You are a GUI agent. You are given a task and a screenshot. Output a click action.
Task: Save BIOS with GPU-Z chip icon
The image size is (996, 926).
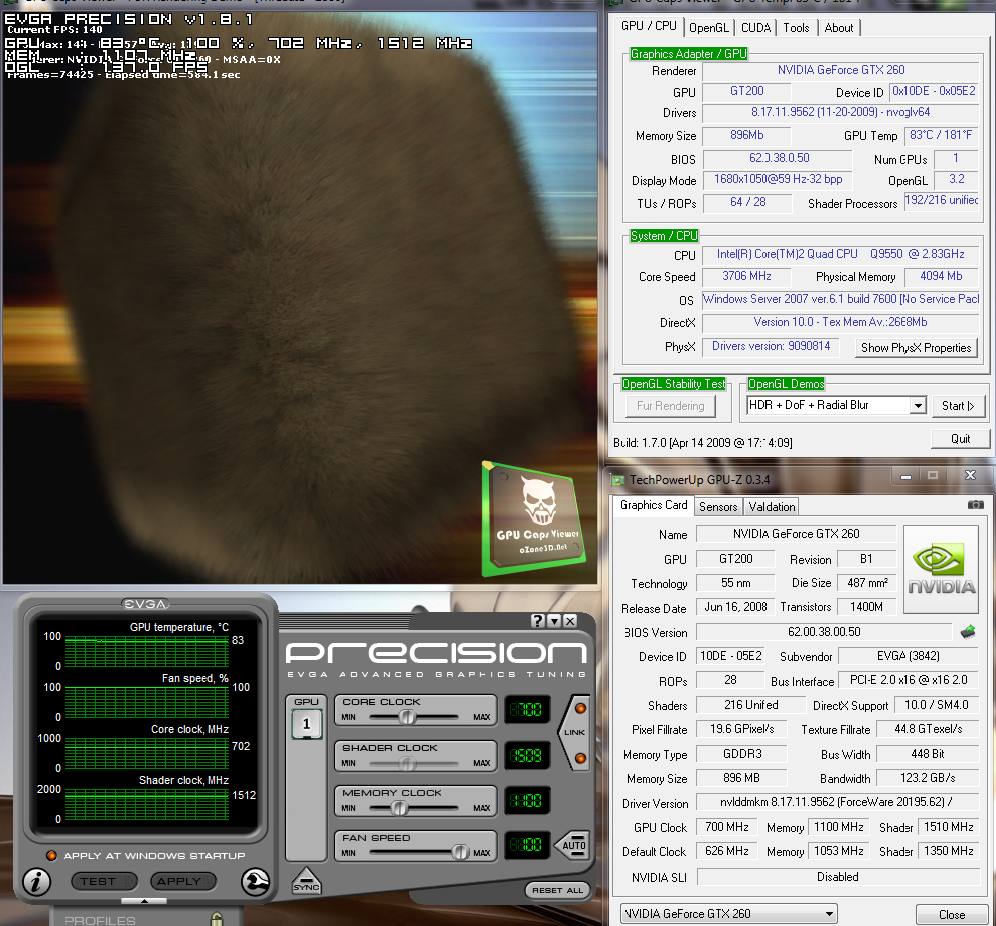[x=968, y=631]
